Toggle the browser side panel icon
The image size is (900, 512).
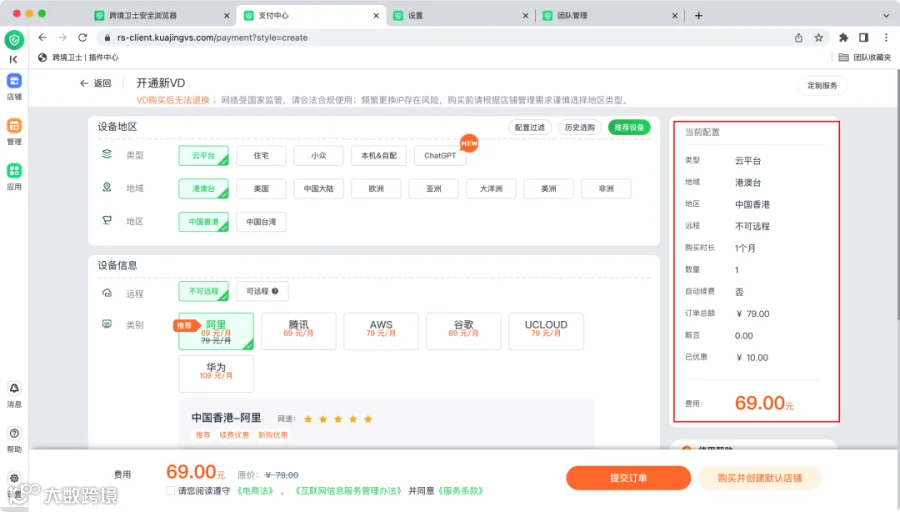coord(863,37)
